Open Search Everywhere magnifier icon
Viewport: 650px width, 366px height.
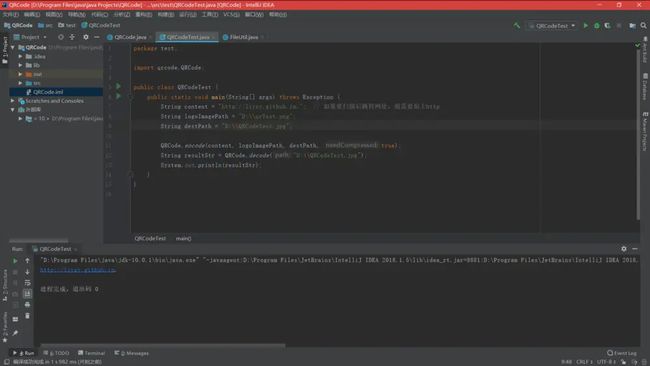[x=643, y=26]
